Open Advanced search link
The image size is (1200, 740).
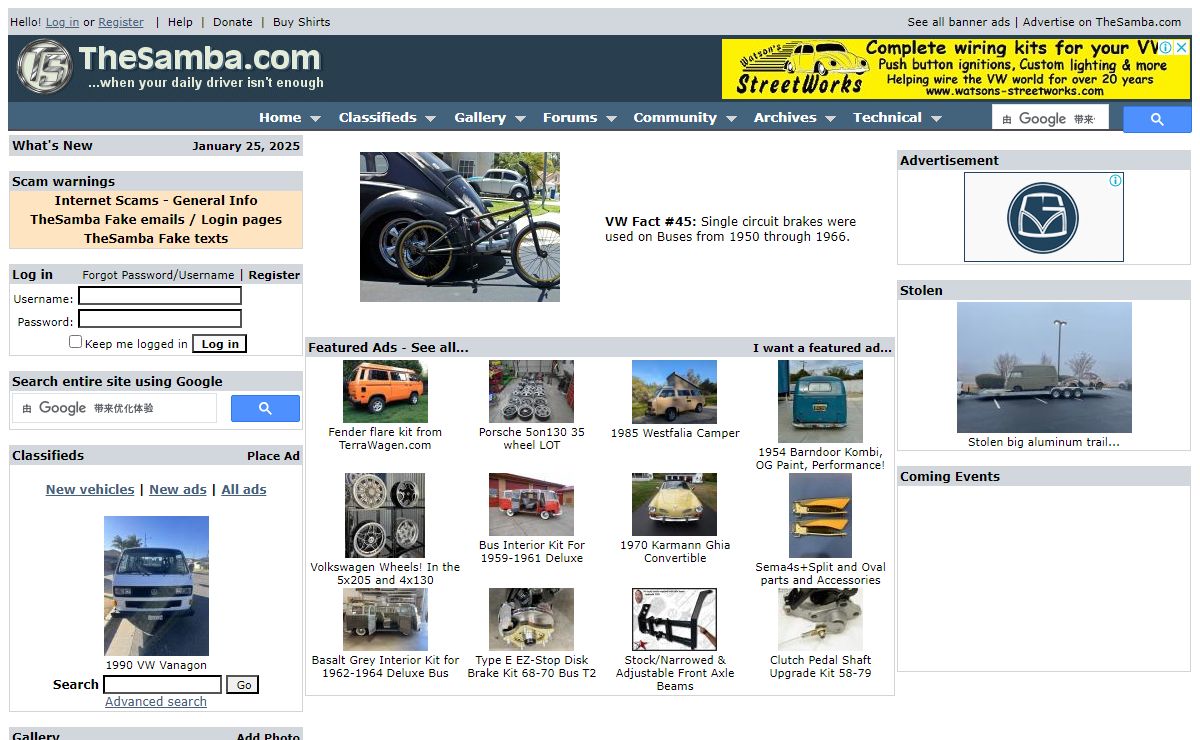point(156,702)
